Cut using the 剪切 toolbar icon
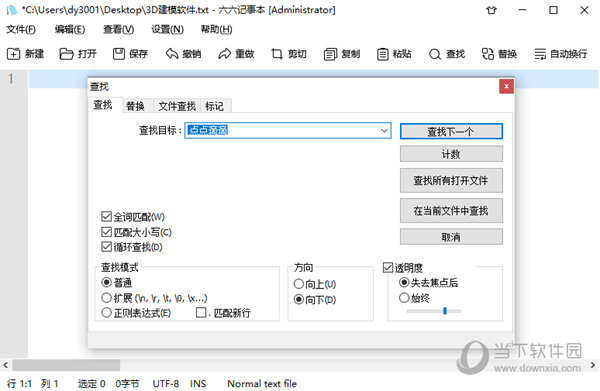Screen dimensions: 600x391 pos(277,54)
